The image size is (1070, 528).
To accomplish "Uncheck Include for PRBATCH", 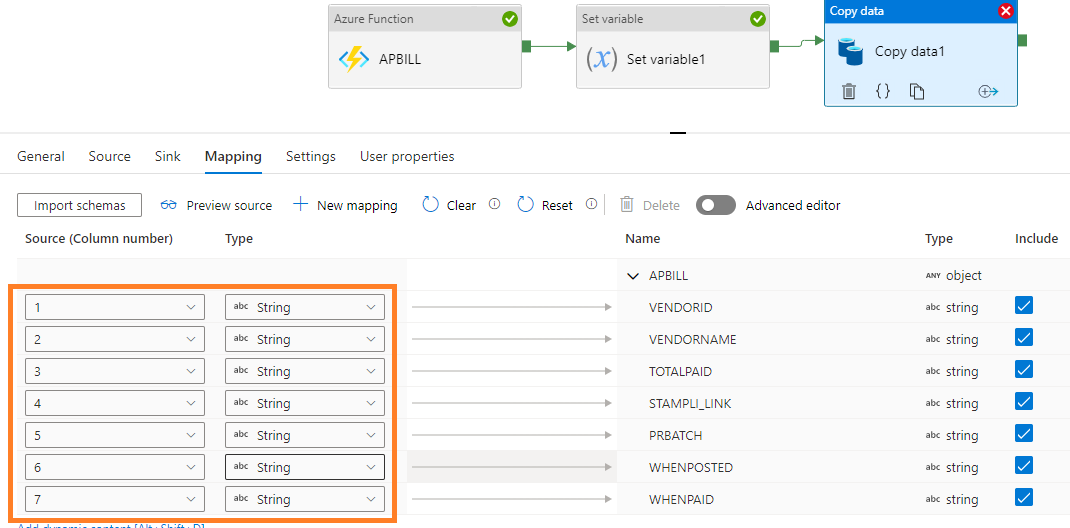I will coord(1024,433).
